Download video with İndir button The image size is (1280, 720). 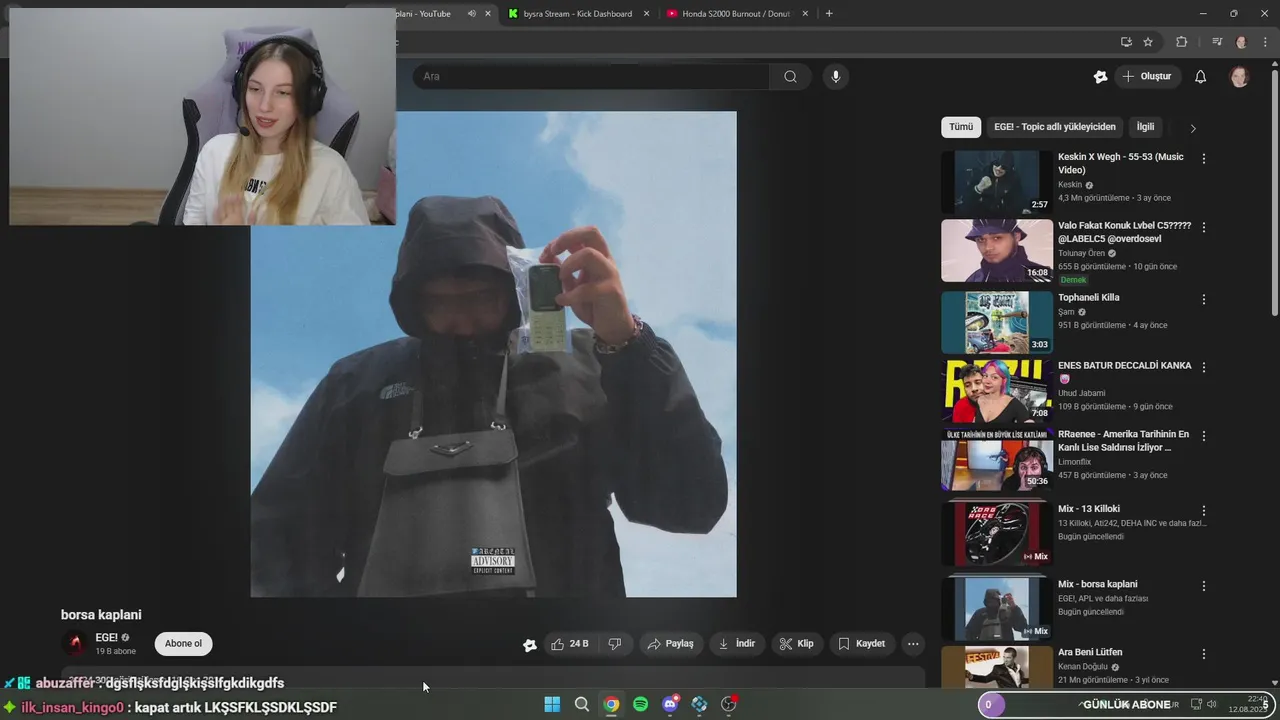[x=736, y=644]
